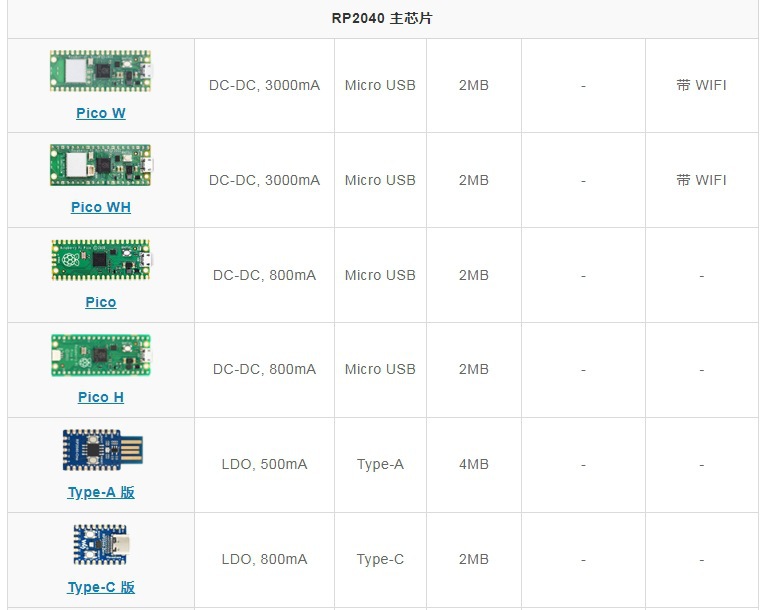
Task: Select 2MB in Pico H row
Action: click(474, 369)
